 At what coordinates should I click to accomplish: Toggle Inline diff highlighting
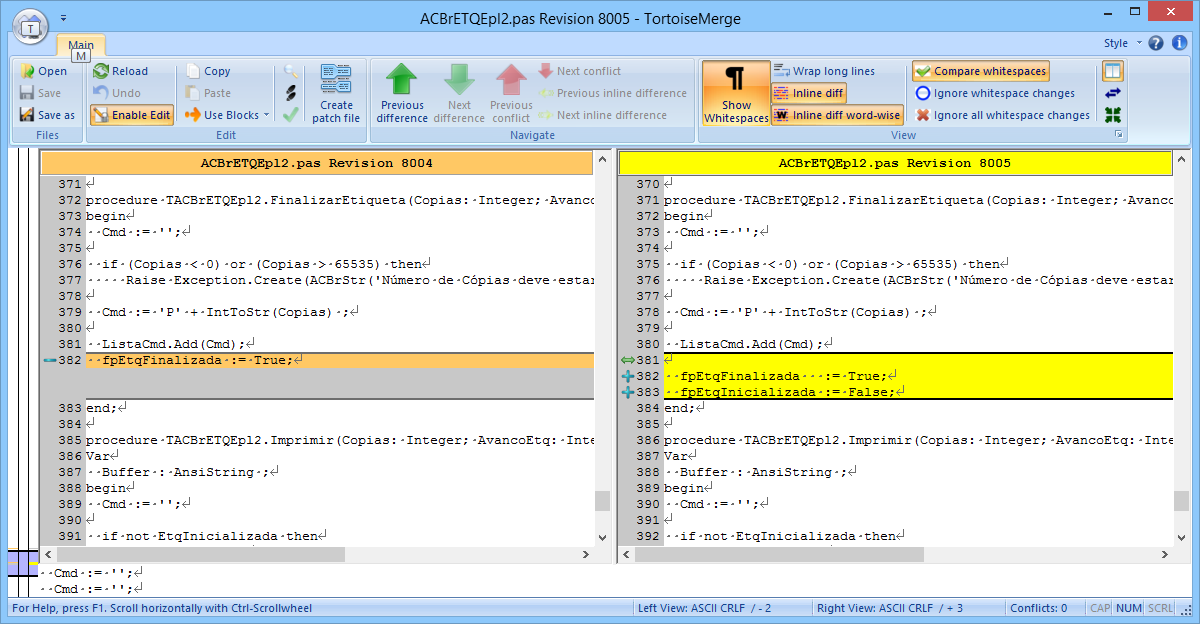click(x=809, y=93)
